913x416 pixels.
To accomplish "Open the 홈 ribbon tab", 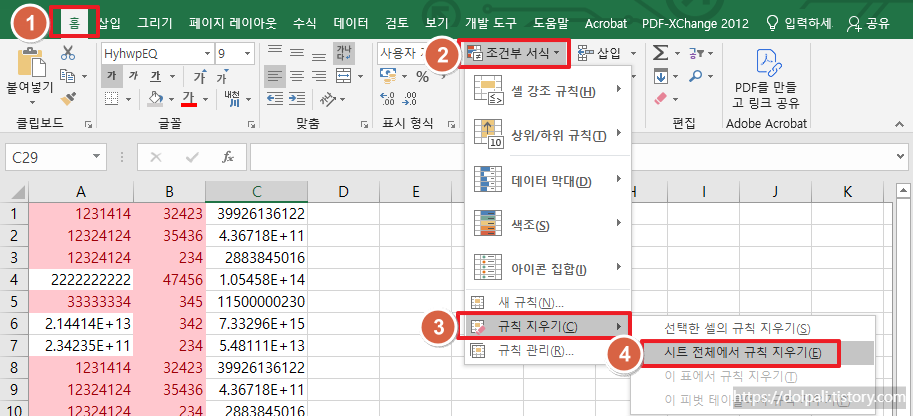I will (75, 23).
